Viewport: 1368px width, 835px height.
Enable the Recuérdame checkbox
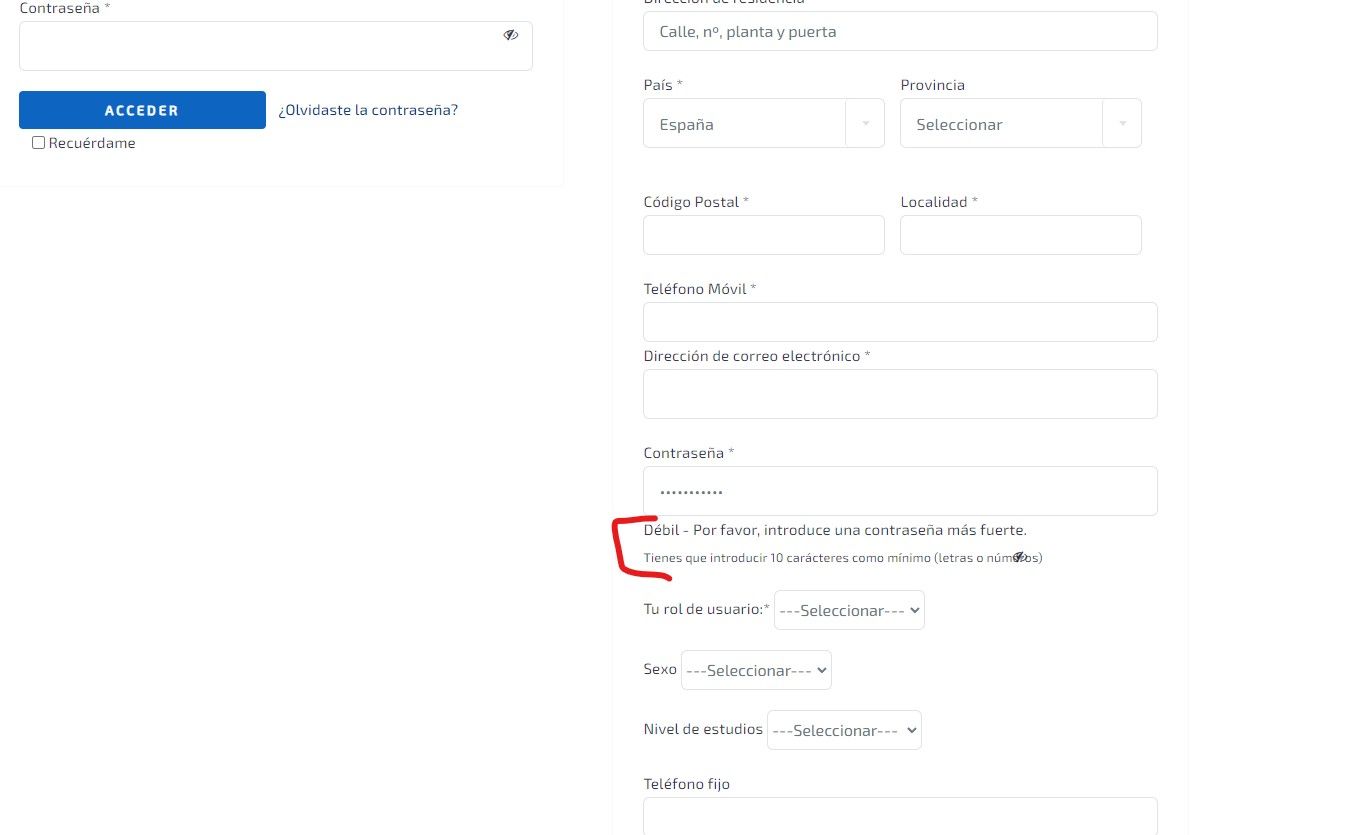pos(39,143)
